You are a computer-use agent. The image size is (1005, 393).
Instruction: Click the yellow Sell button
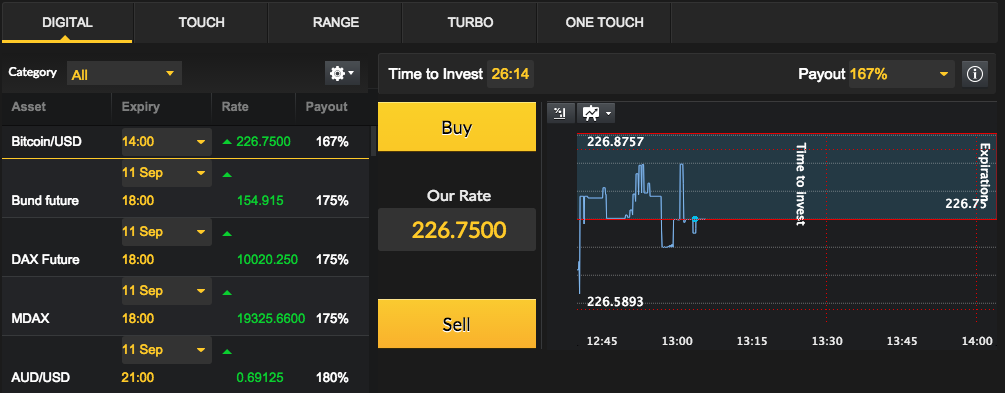457,324
